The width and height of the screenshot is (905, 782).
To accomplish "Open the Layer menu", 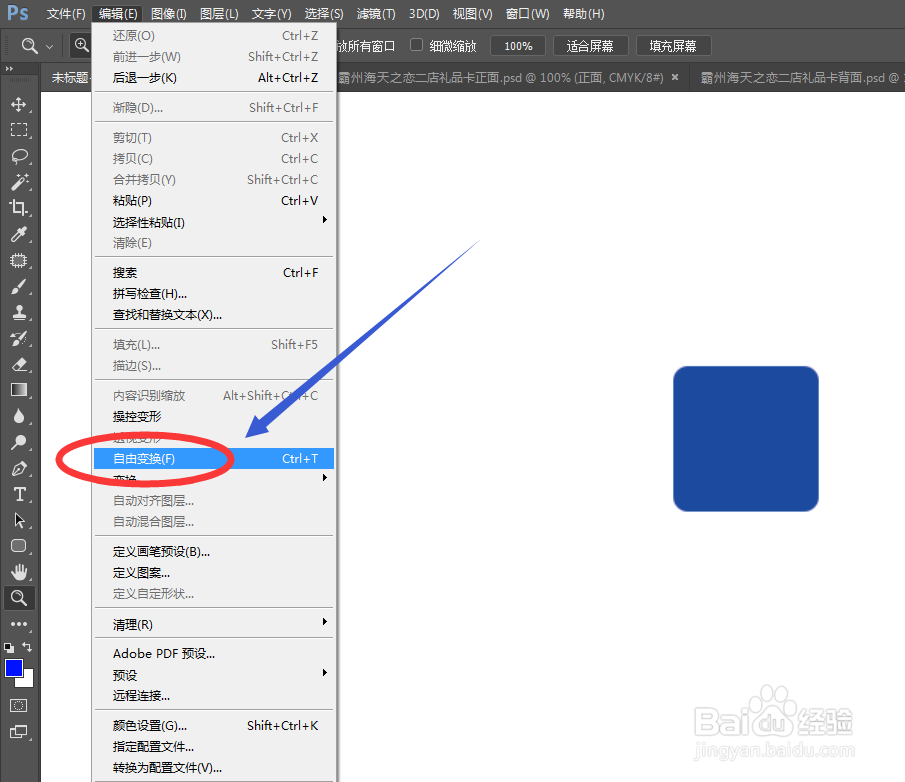I will point(219,14).
